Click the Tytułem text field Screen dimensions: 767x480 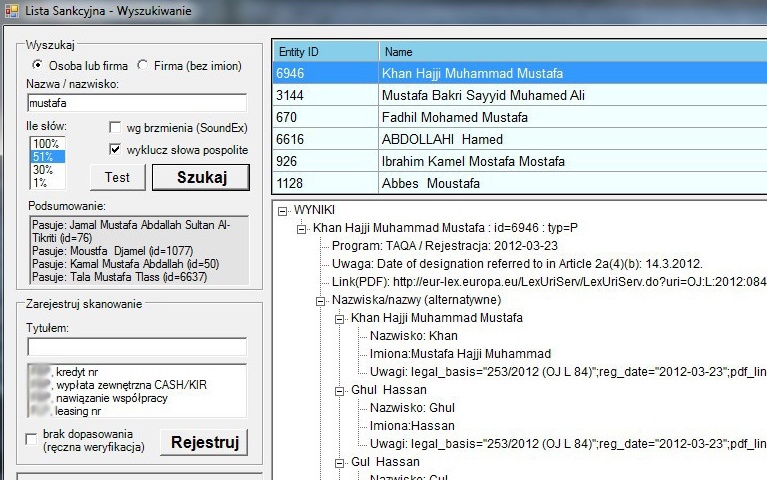pos(136,347)
